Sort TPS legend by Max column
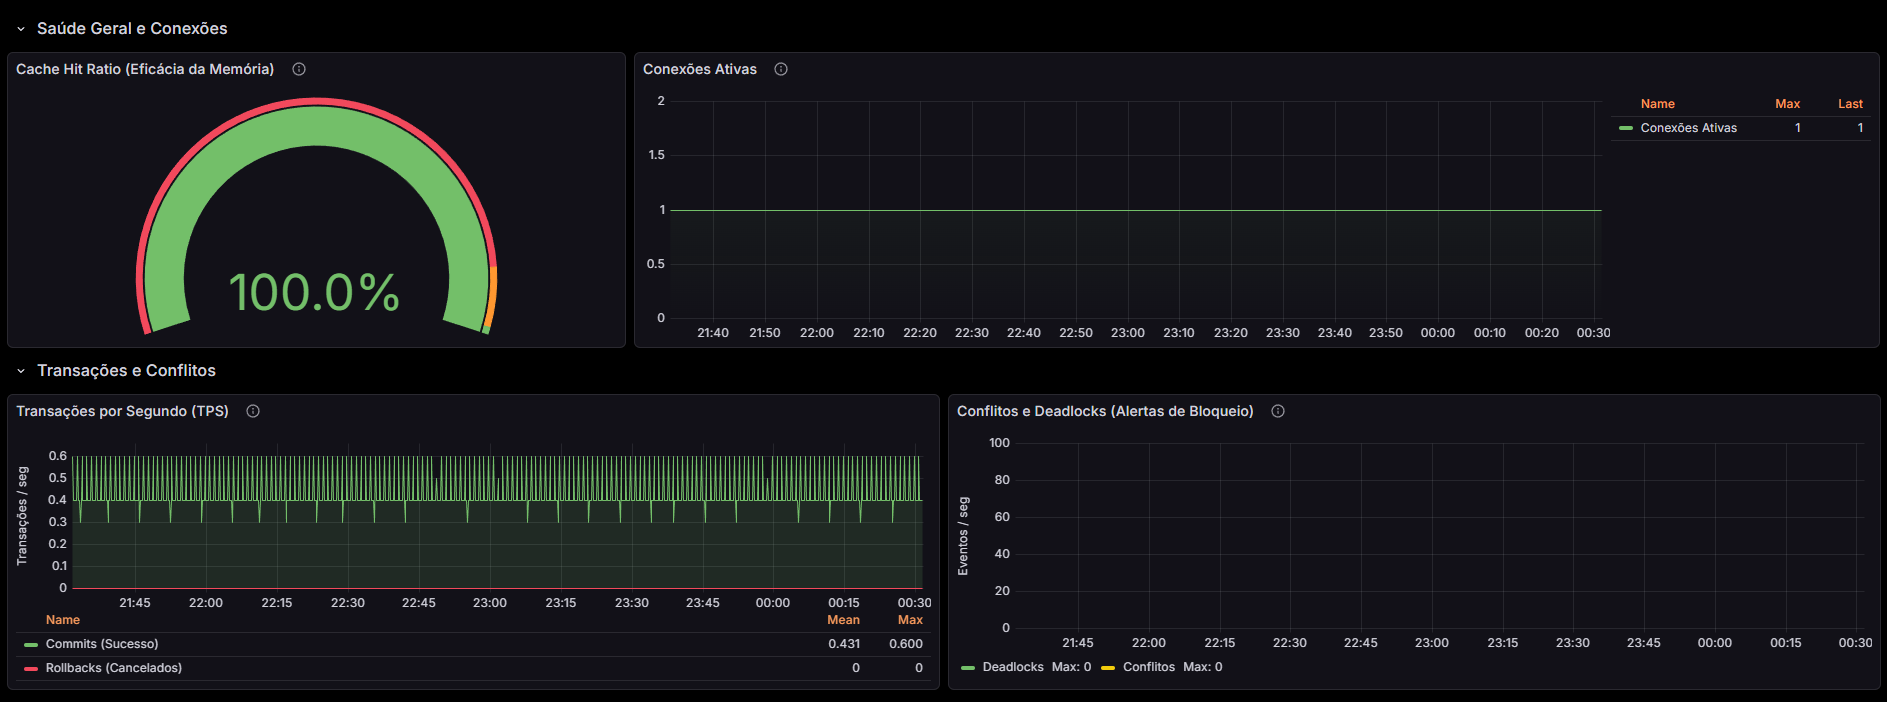 910,620
